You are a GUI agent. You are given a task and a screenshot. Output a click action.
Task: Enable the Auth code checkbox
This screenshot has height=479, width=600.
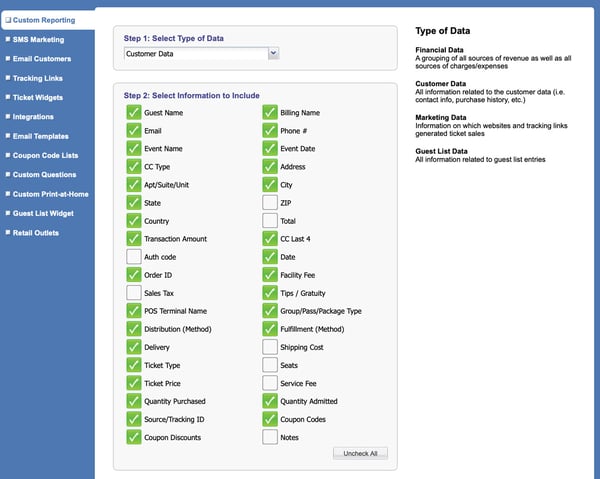tap(134, 257)
